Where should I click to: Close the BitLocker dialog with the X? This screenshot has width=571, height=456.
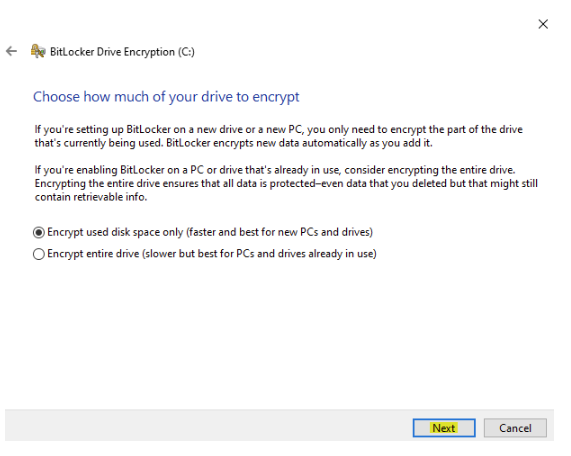click(x=543, y=24)
